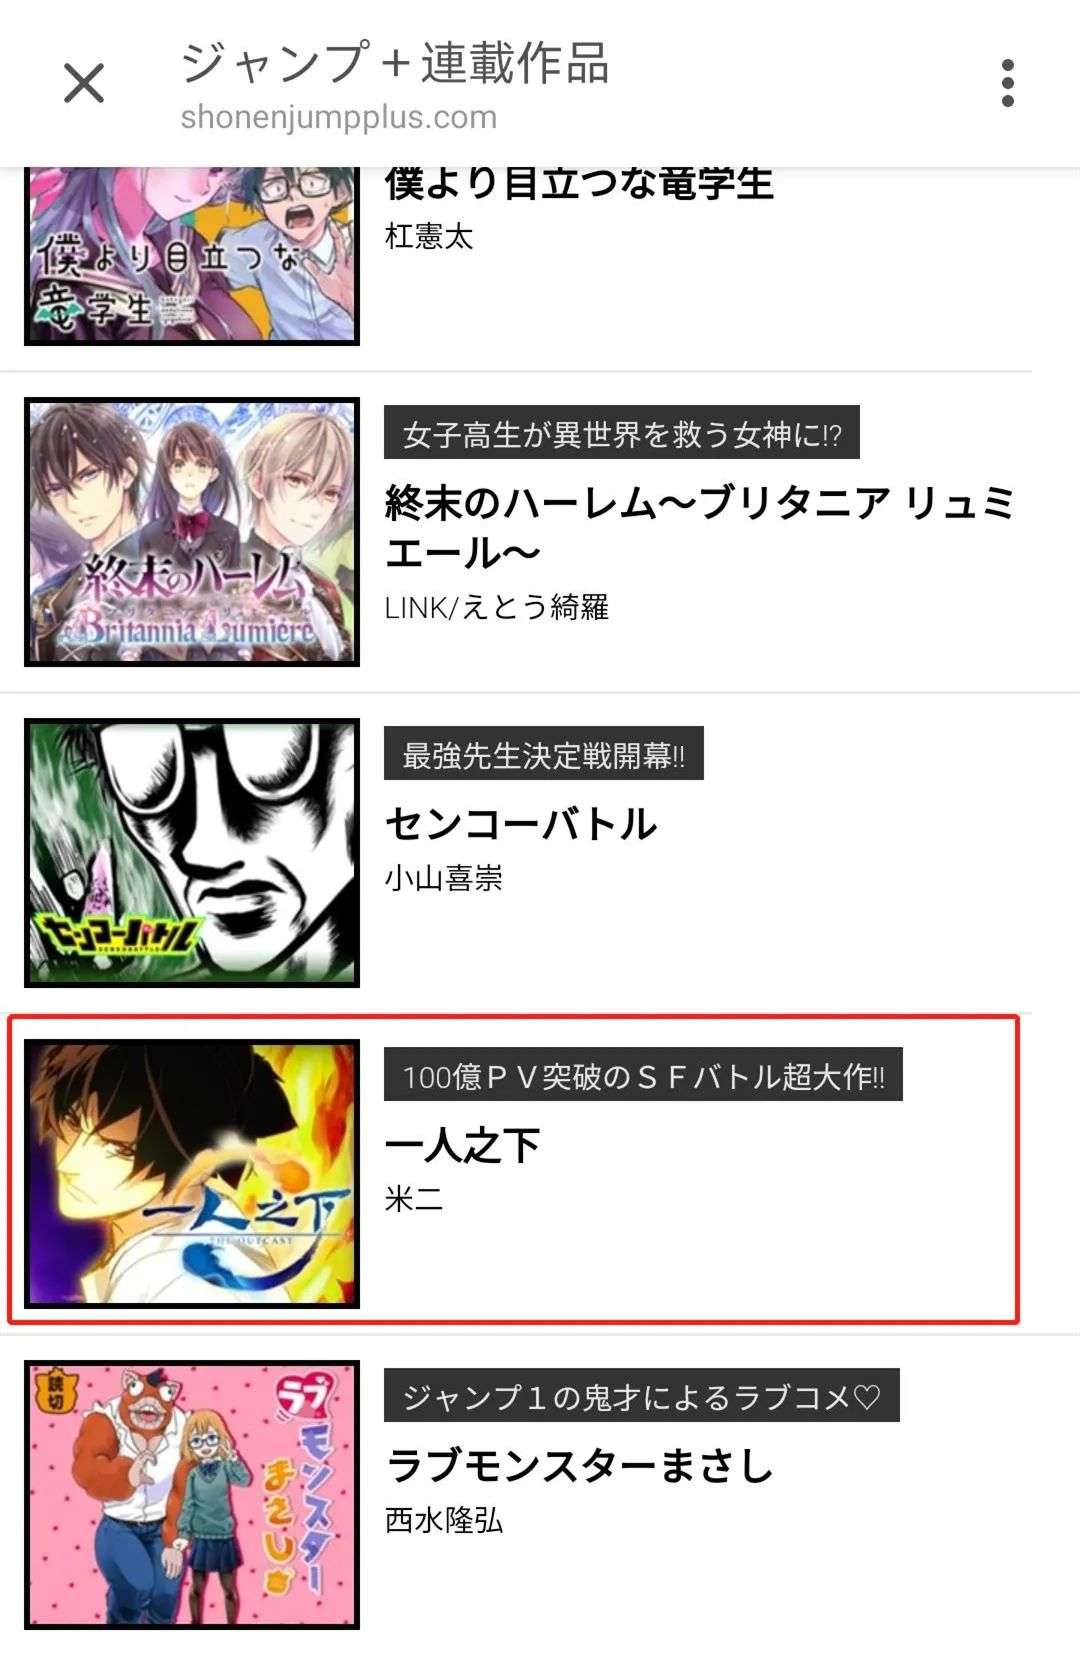Tap the 100億PV突破のSFバトル超大作!! label
This screenshot has height=1654, width=1080.
pos(643,1075)
